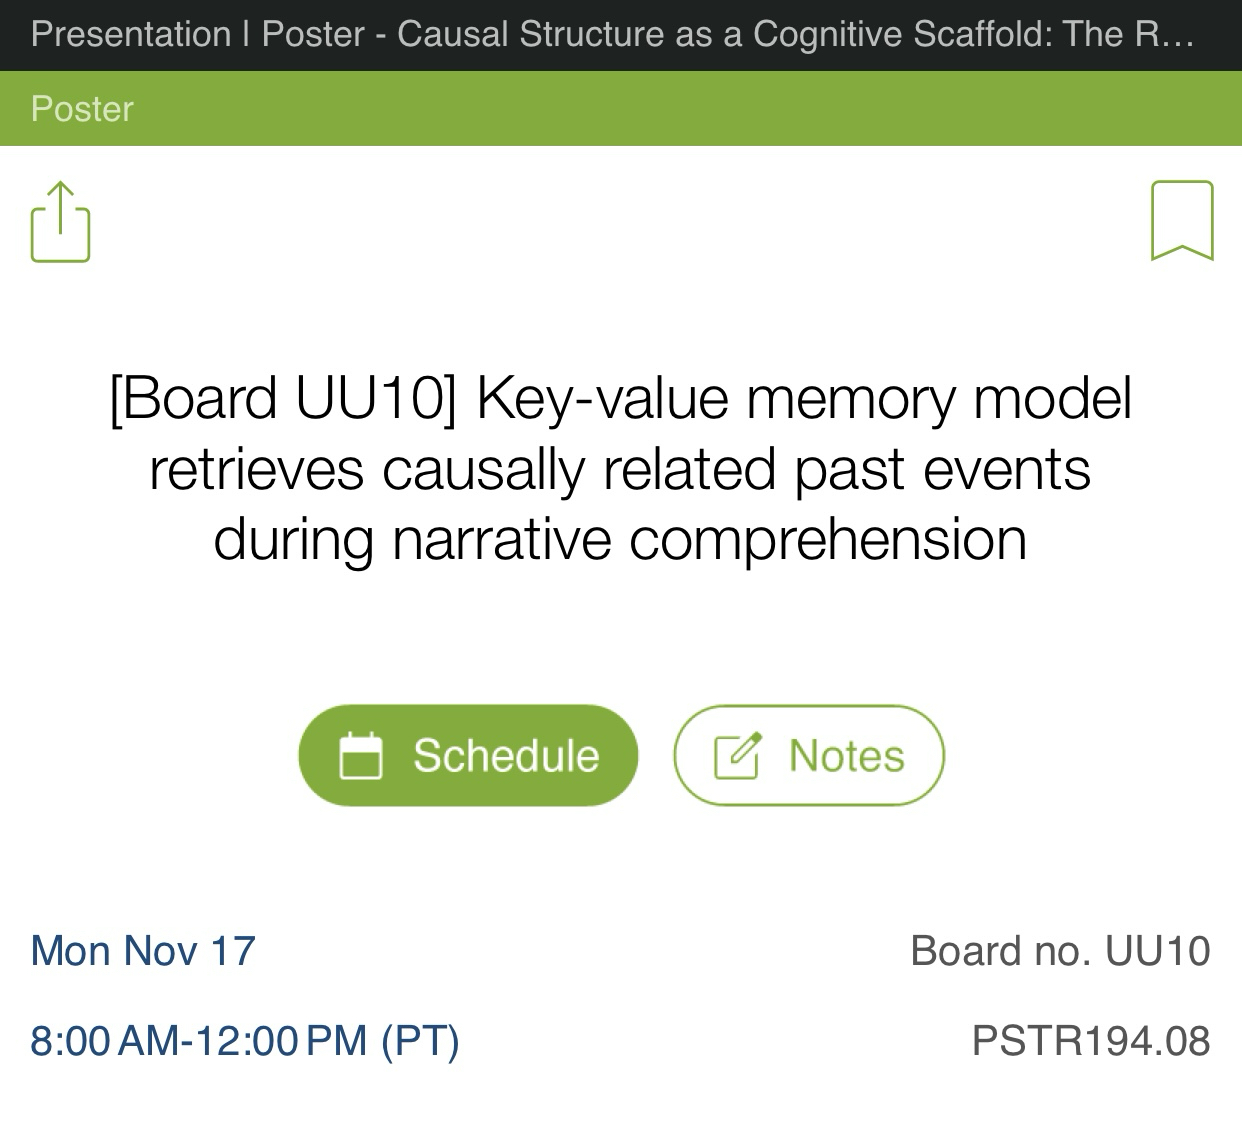Screen dimensions: 1242x1130
Task: Select the Board no. UU10 text
Action: [x=1060, y=951]
